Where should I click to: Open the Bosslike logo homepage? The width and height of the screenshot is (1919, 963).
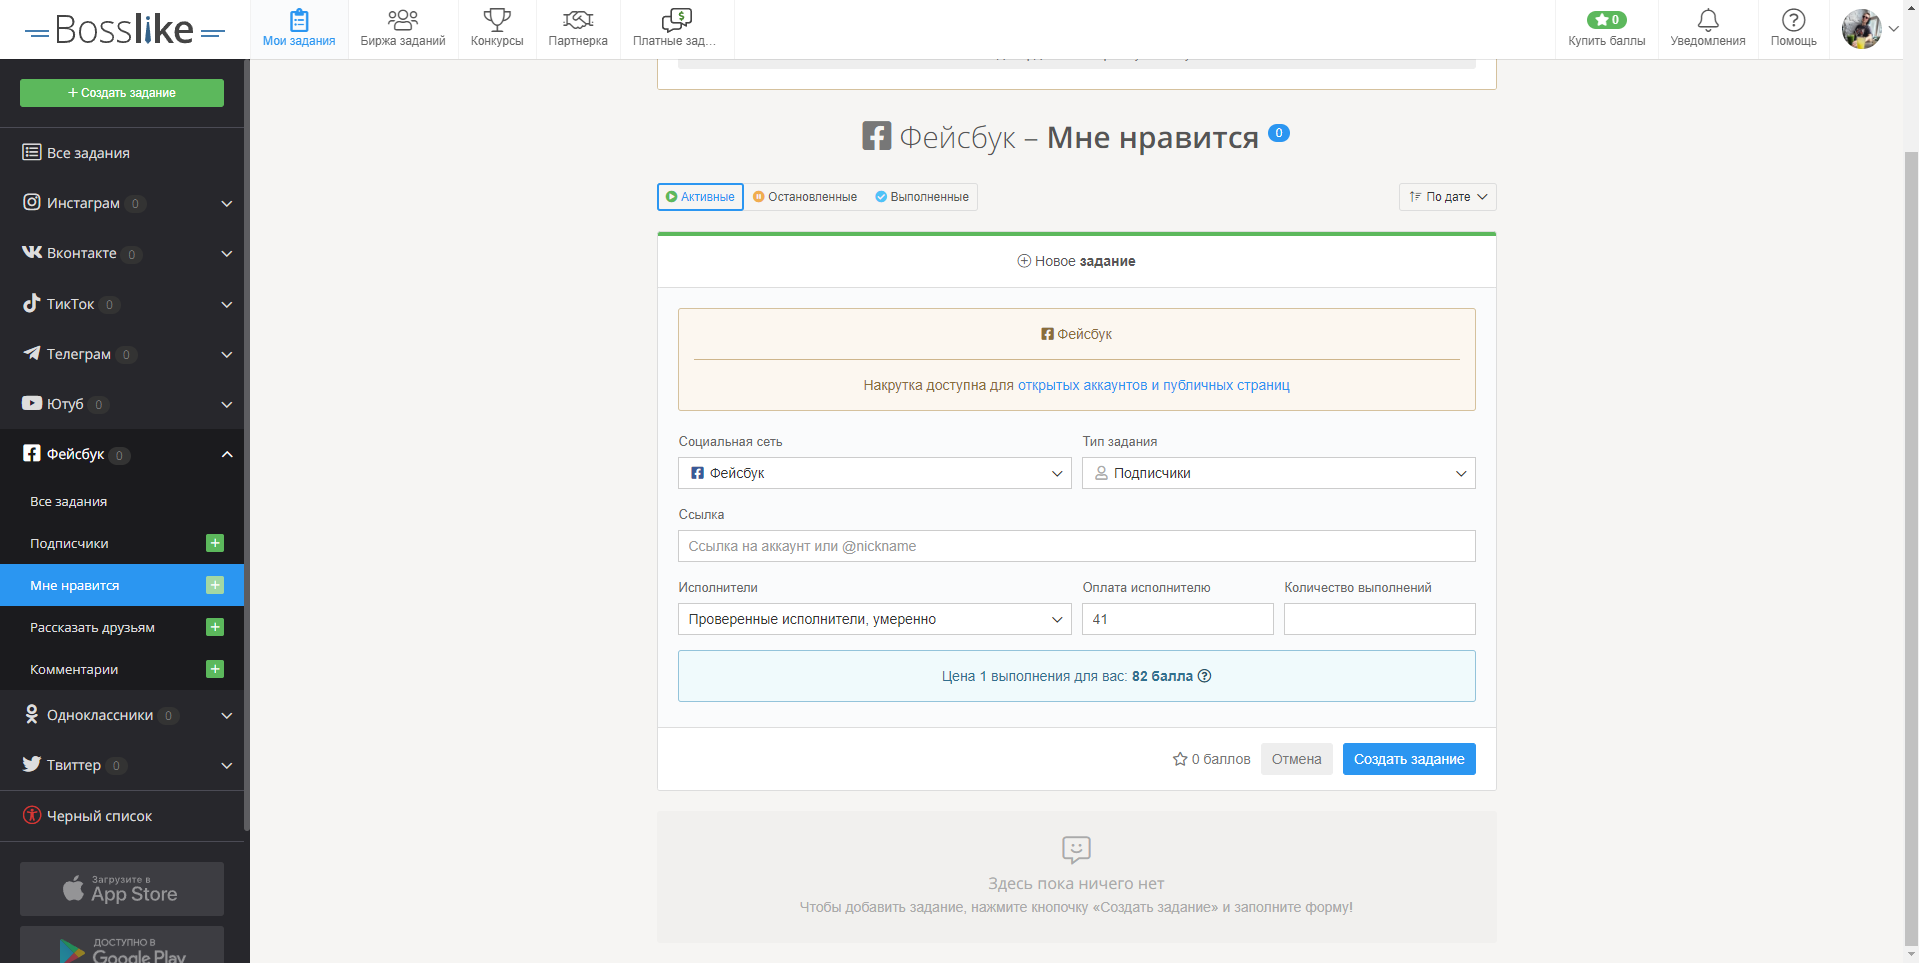125,30
